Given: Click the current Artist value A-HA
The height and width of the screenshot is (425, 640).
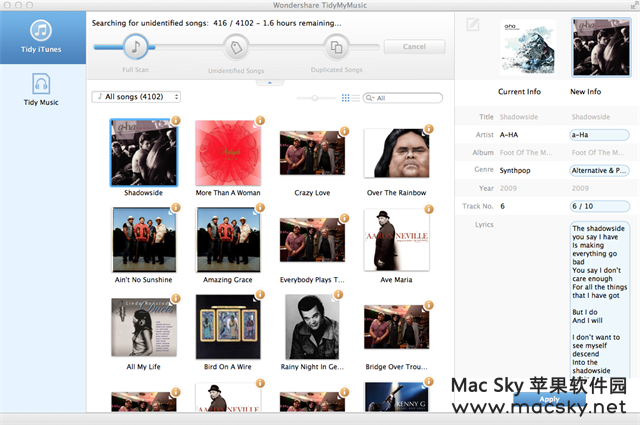Looking at the screenshot, I should point(509,135).
